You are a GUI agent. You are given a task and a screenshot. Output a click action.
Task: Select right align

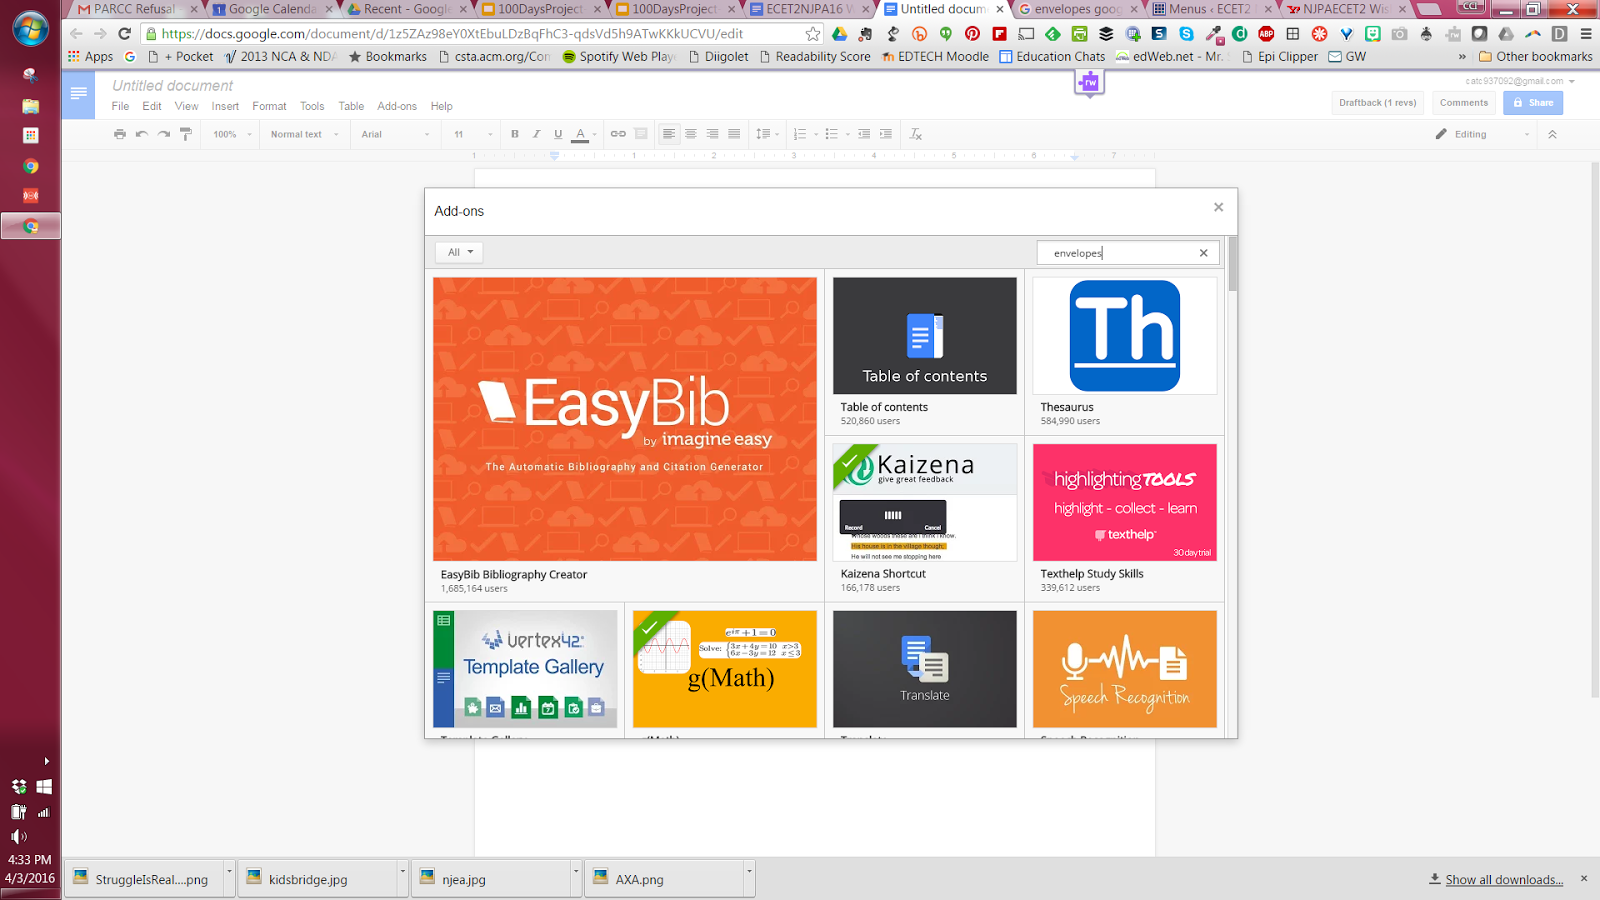712,134
